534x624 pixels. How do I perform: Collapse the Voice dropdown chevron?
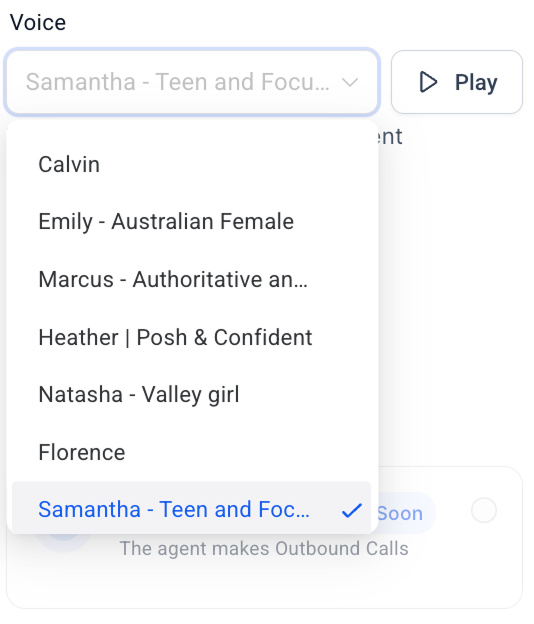(x=350, y=82)
